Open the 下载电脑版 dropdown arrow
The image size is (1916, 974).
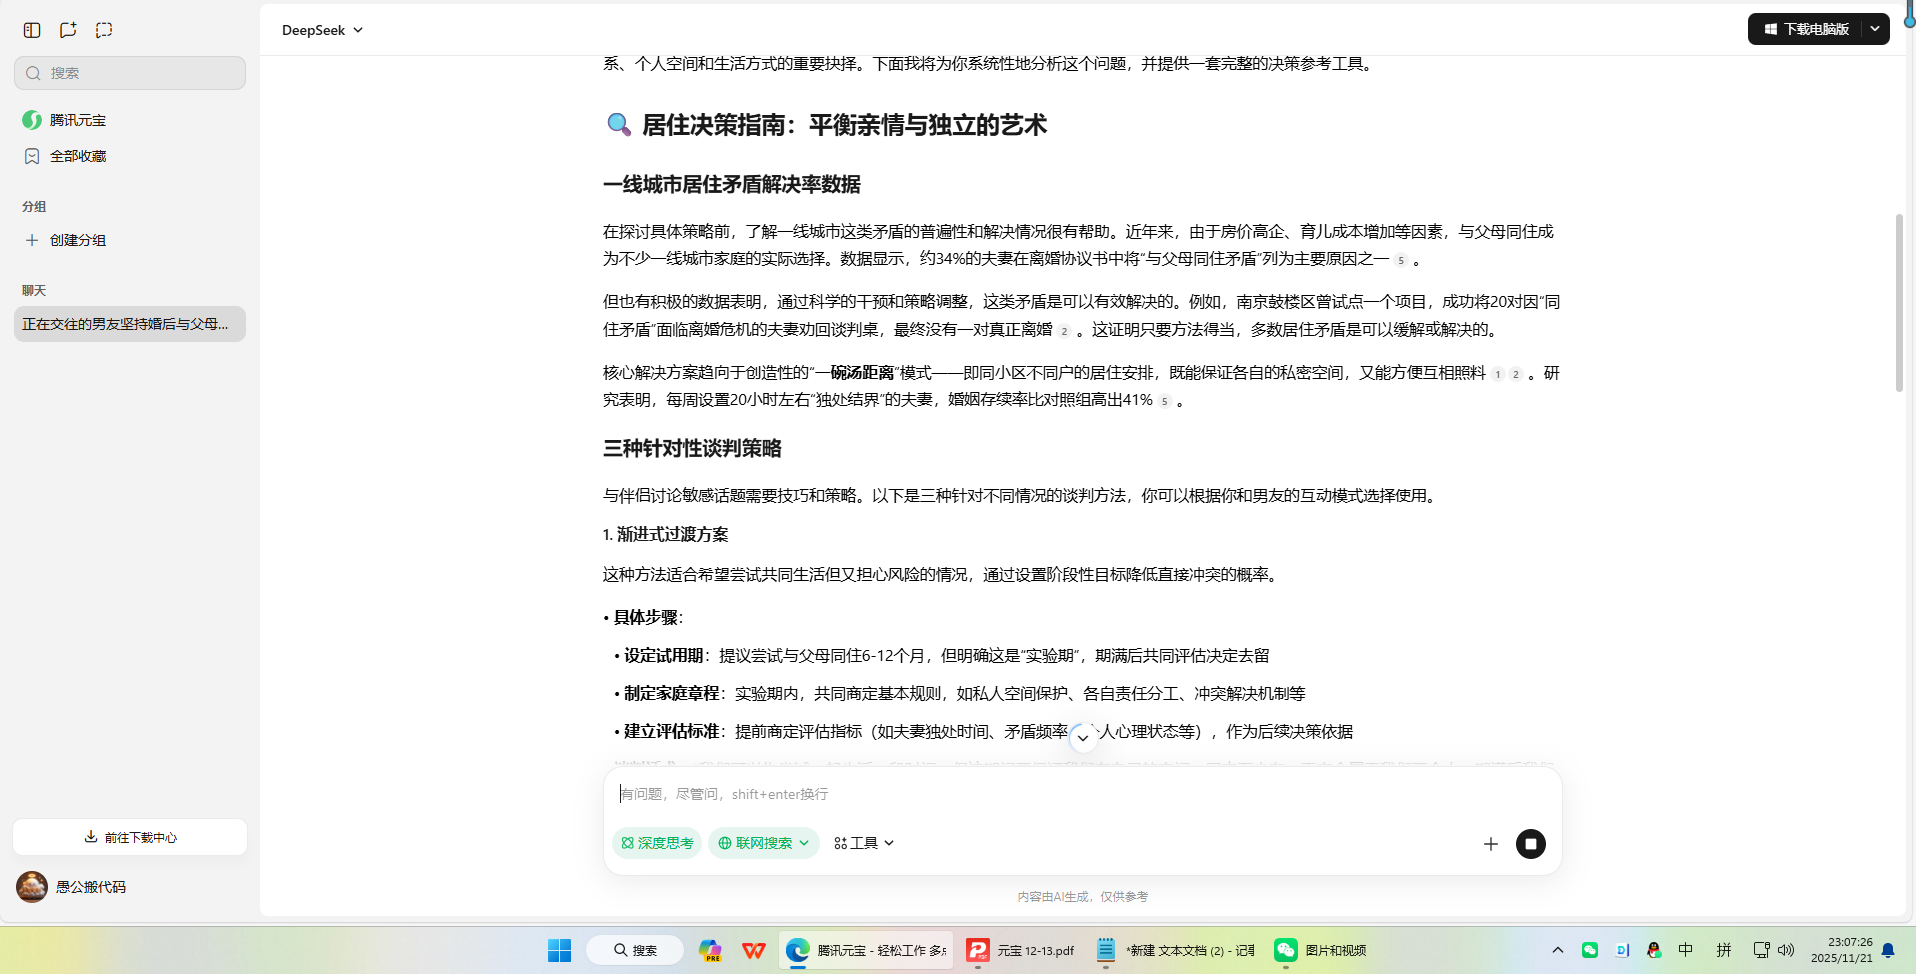coord(1875,28)
